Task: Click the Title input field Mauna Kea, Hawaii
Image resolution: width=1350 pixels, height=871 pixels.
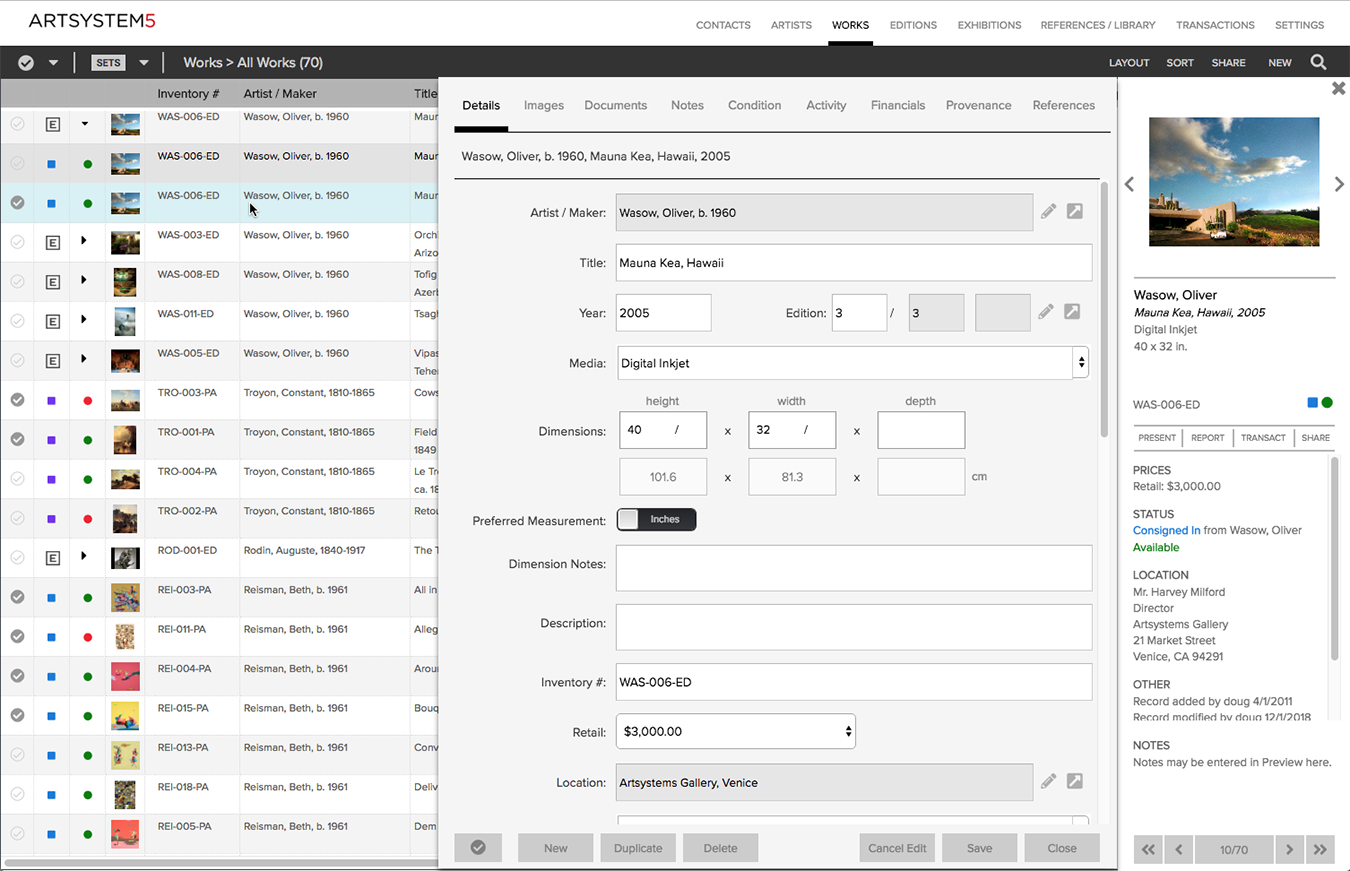Action: coord(854,263)
